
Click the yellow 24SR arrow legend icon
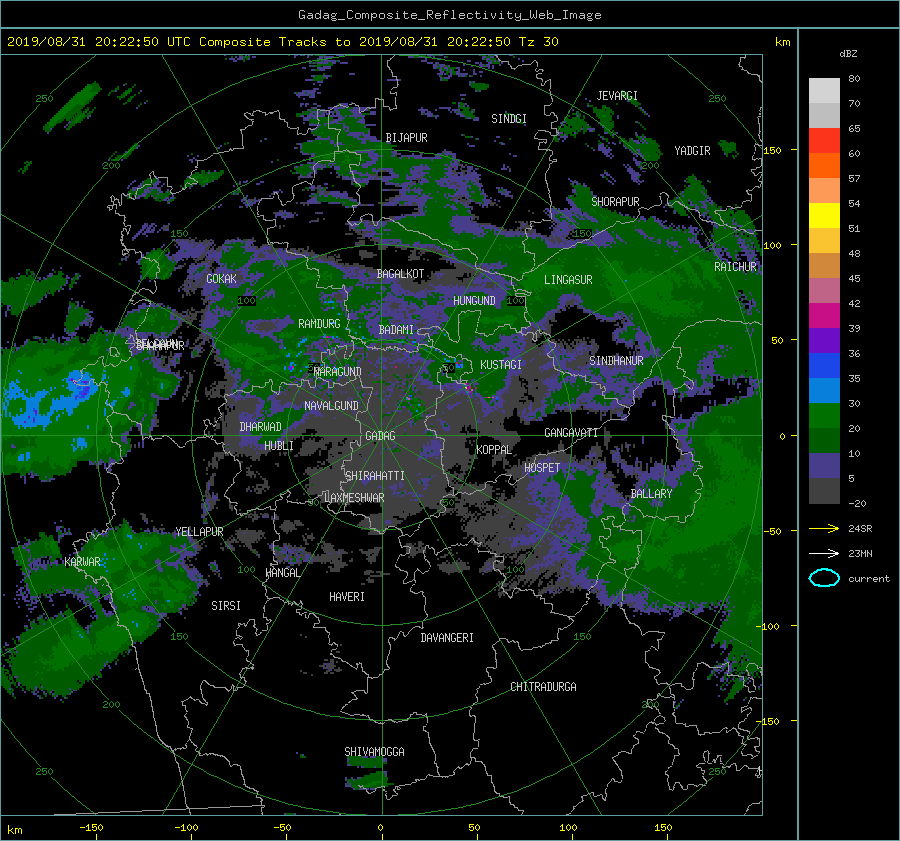point(824,528)
